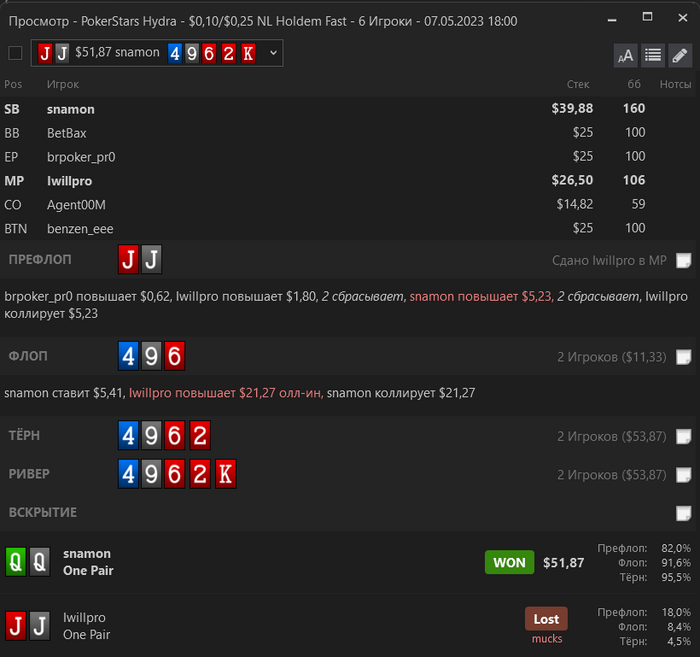Close the hand review window
The image size is (700, 657).
[683, 18]
